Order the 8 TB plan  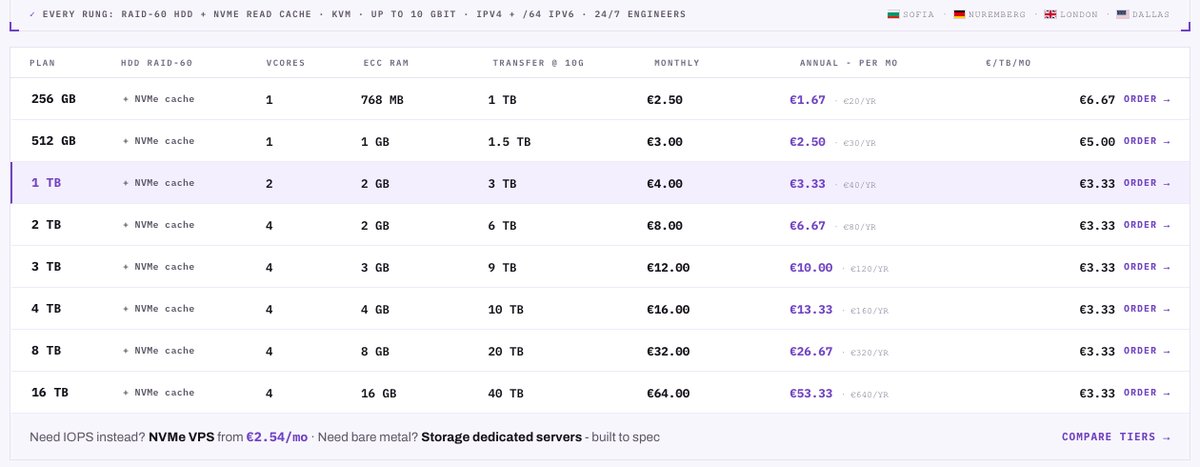[1146, 351]
